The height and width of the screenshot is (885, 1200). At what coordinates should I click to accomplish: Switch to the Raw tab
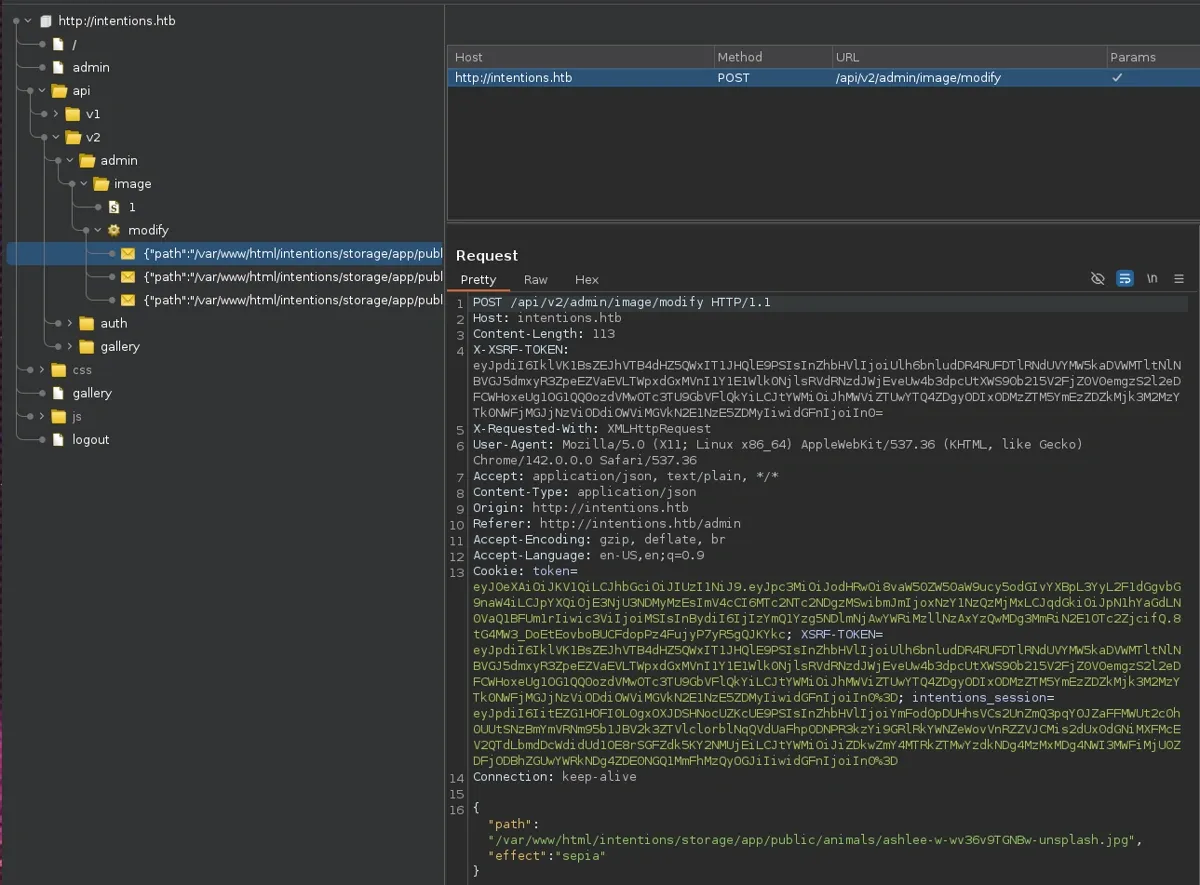point(536,280)
